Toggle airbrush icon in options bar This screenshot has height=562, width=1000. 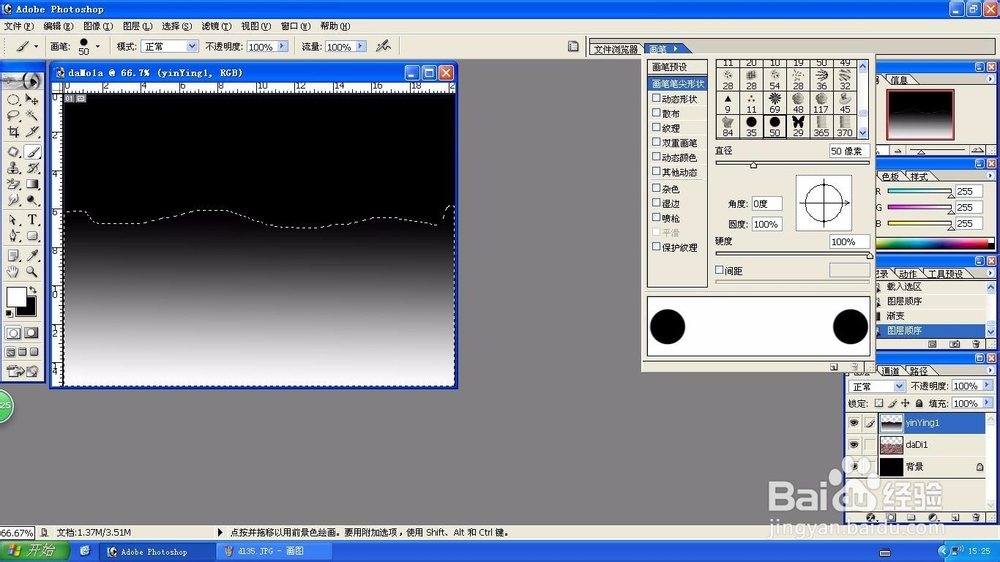point(383,46)
